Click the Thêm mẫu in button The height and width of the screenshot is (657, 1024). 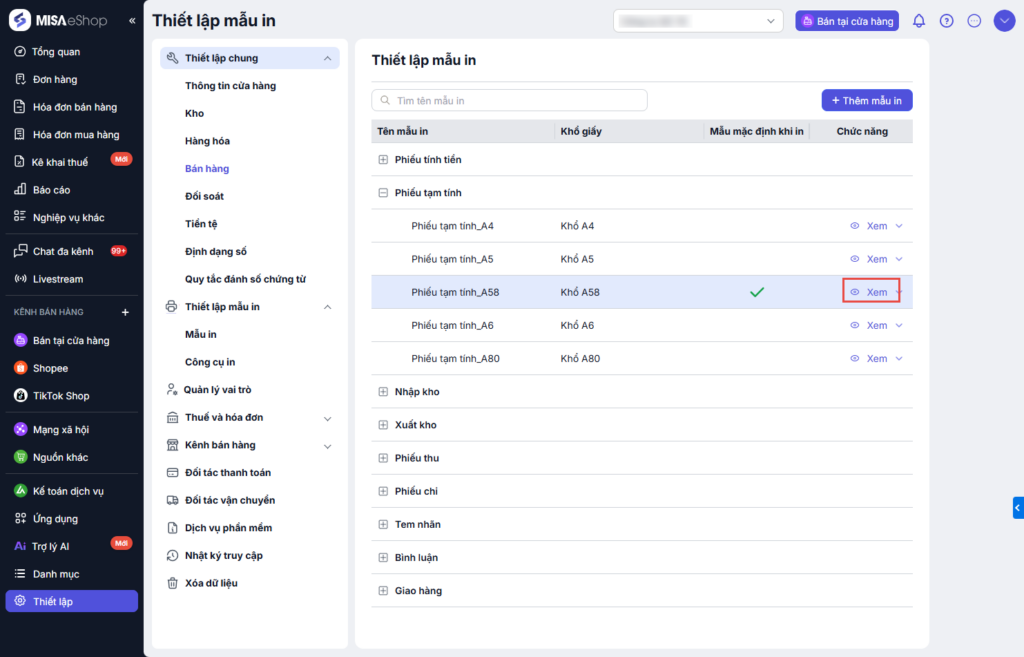[x=866, y=100]
